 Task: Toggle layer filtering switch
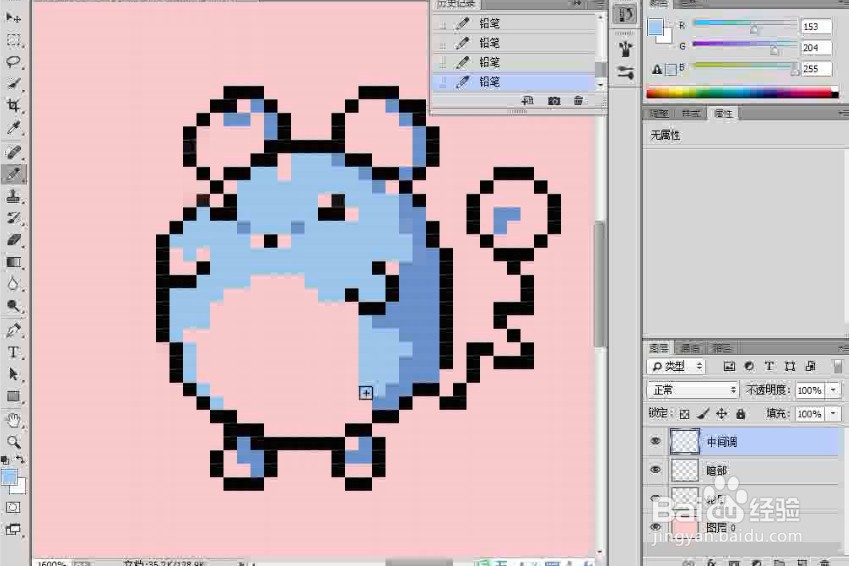coord(838,367)
